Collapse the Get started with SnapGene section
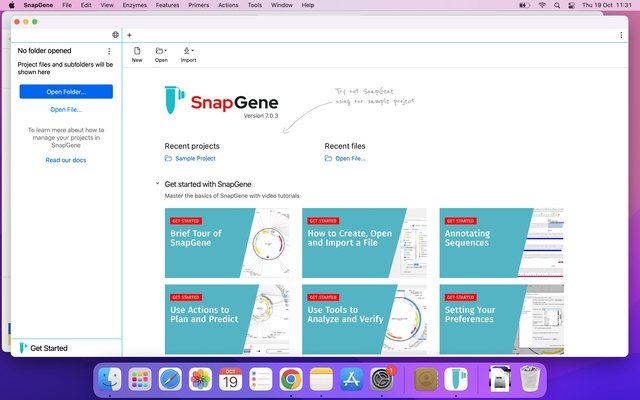640x400 pixels. [x=157, y=184]
